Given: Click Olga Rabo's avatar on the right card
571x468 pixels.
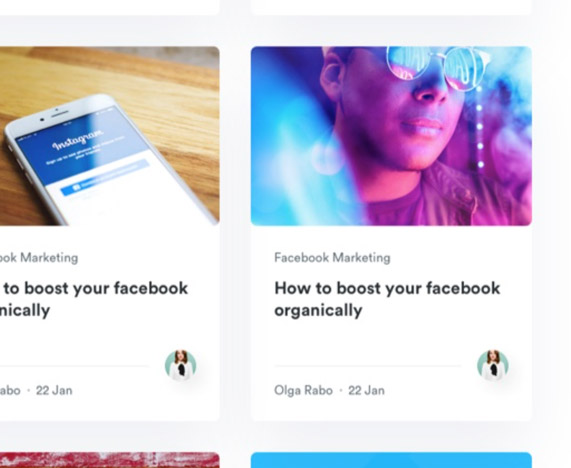Looking at the screenshot, I should [493, 365].
